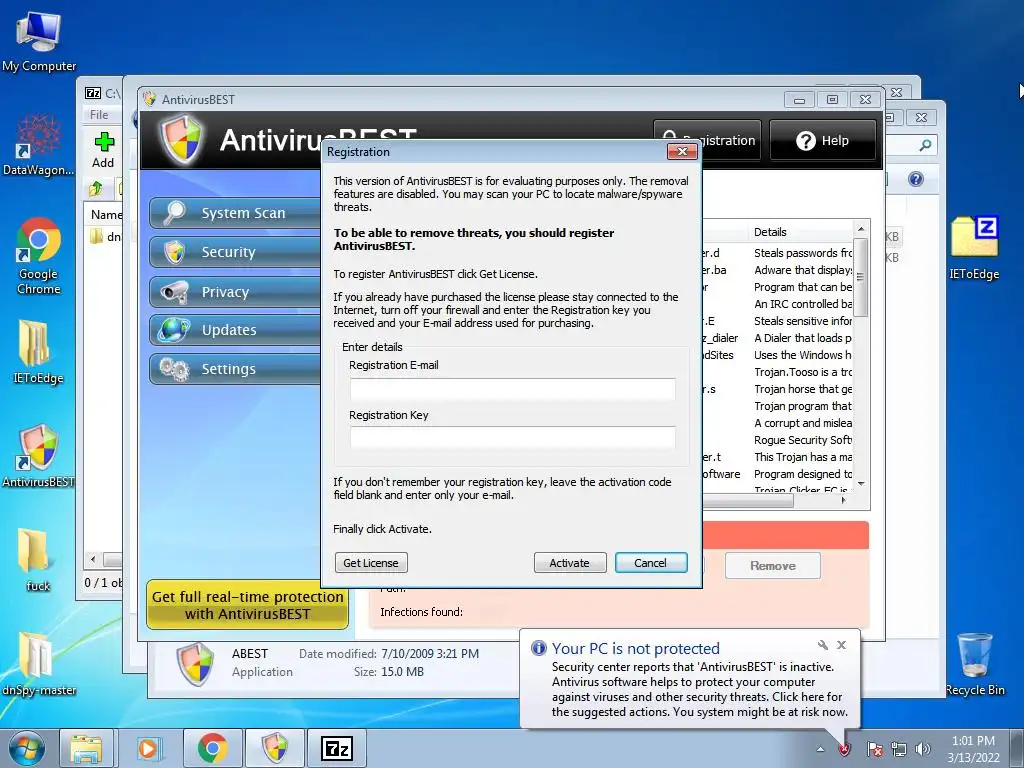Viewport: 1024px width, 768px height.
Task: Click the AntivirusBEST Help button
Action: click(x=823, y=140)
